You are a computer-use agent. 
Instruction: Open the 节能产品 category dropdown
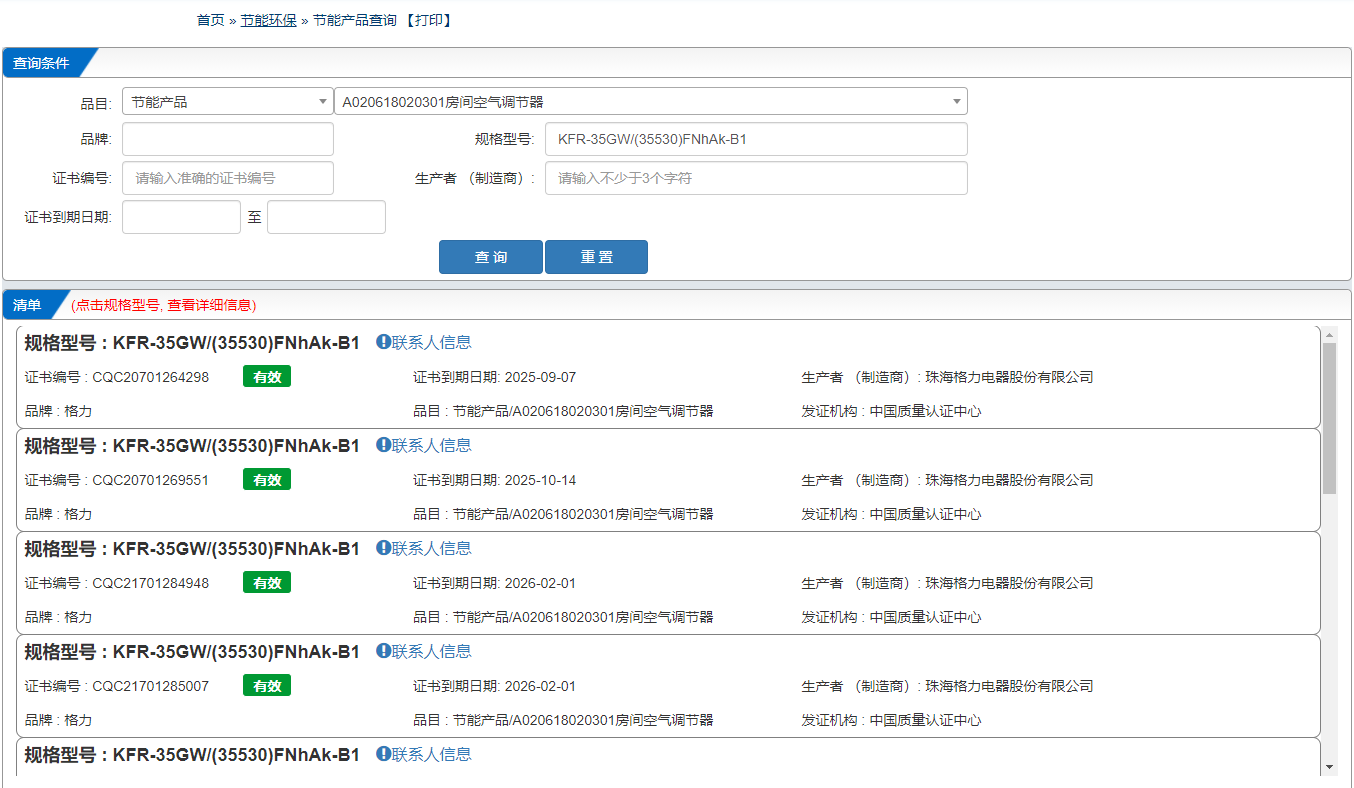pyautogui.click(x=228, y=102)
